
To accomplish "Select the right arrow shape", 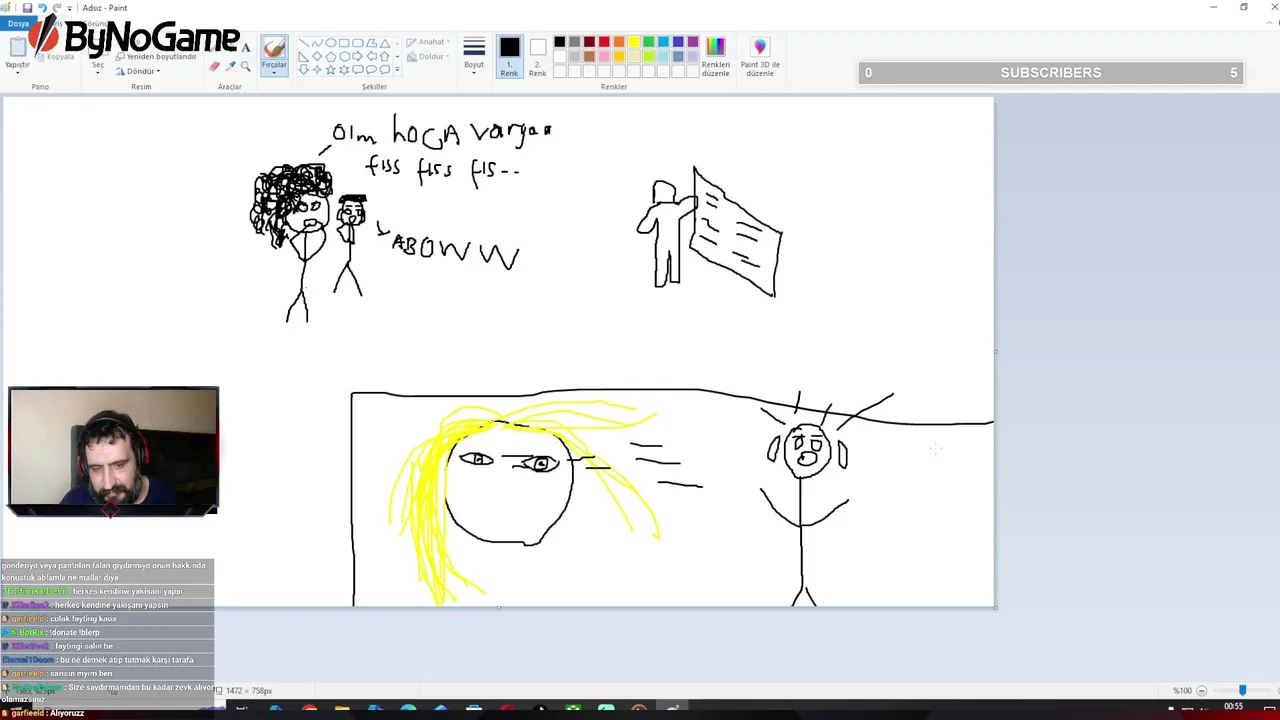I will [x=357, y=56].
